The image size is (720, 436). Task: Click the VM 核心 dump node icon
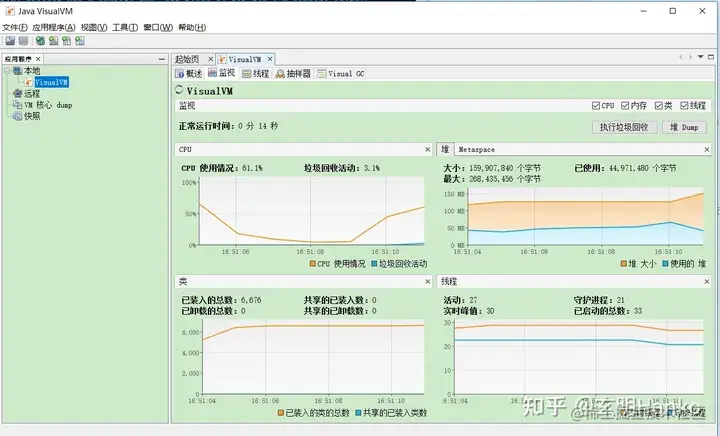tap(17, 105)
